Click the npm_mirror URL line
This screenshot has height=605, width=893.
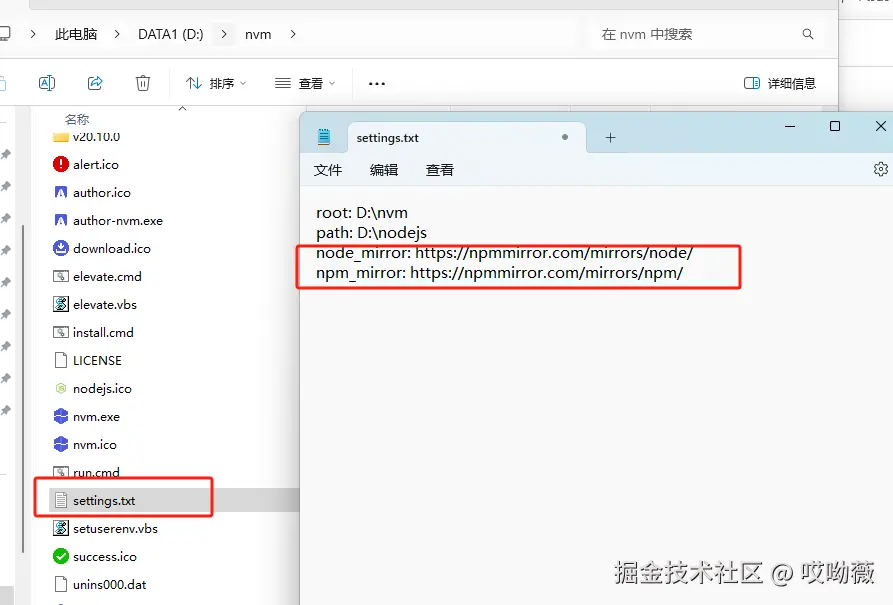tap(499, 273)
